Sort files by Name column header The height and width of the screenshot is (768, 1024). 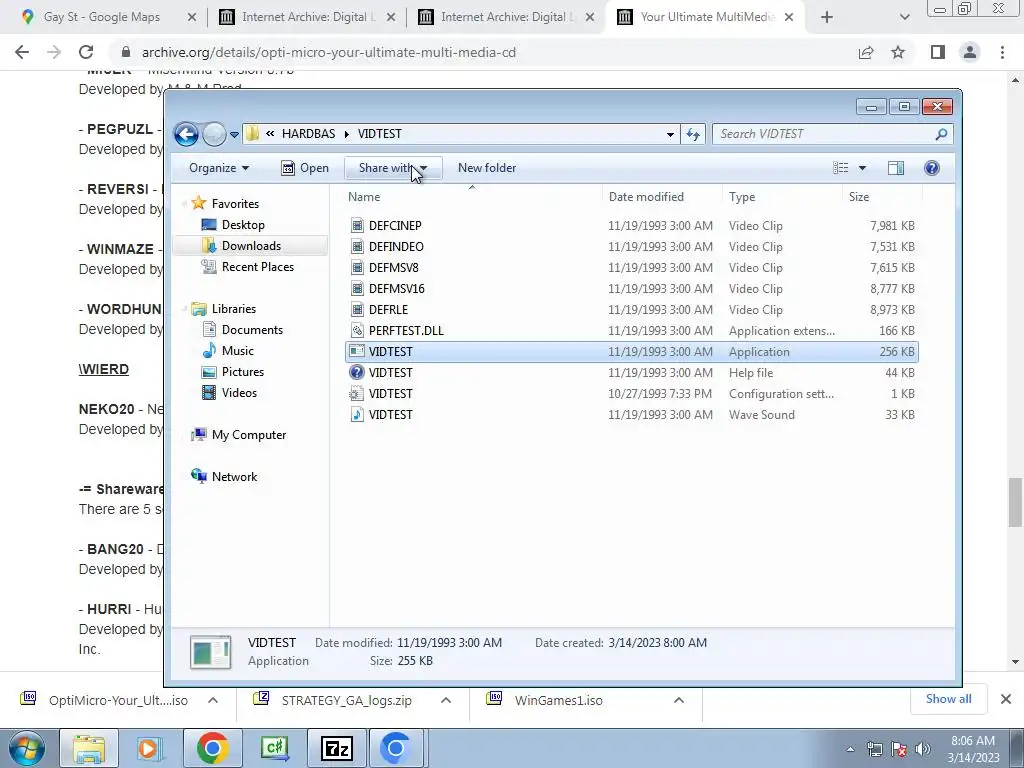364,197
